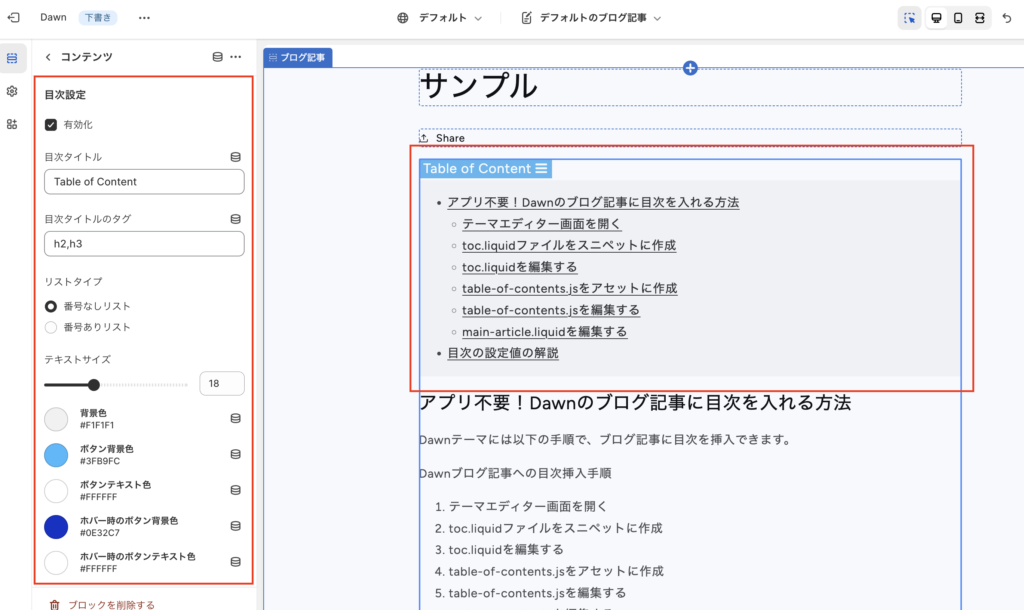The height and width of the screenshot is (610, 1024).
Task: Click the hamburger icon in Table of Content
Action: 541,169
